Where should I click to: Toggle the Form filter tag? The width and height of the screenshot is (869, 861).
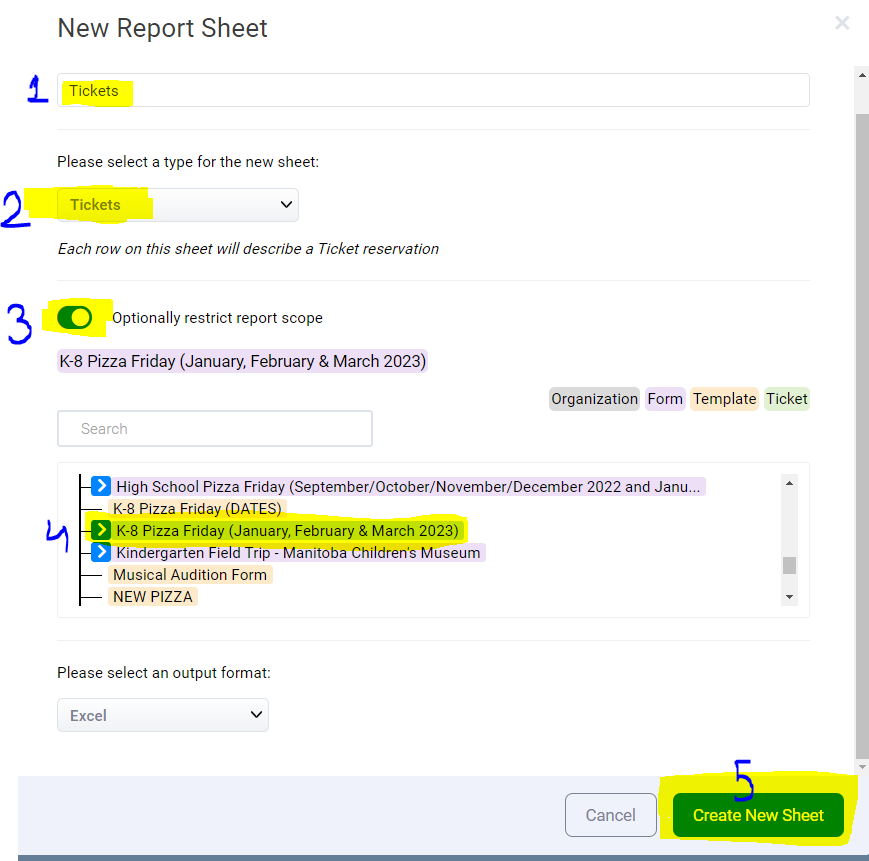point(665,399)
